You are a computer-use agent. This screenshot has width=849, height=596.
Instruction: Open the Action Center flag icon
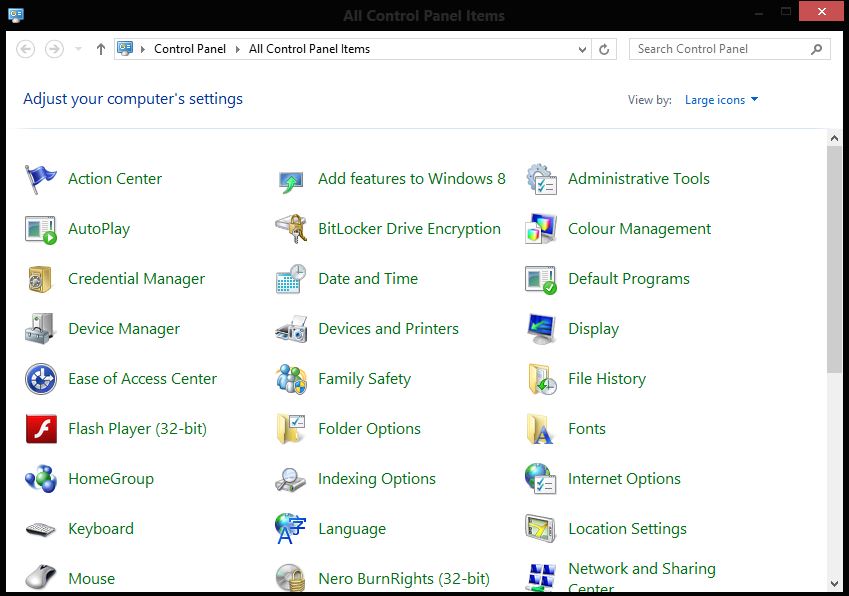click(41, 179)
